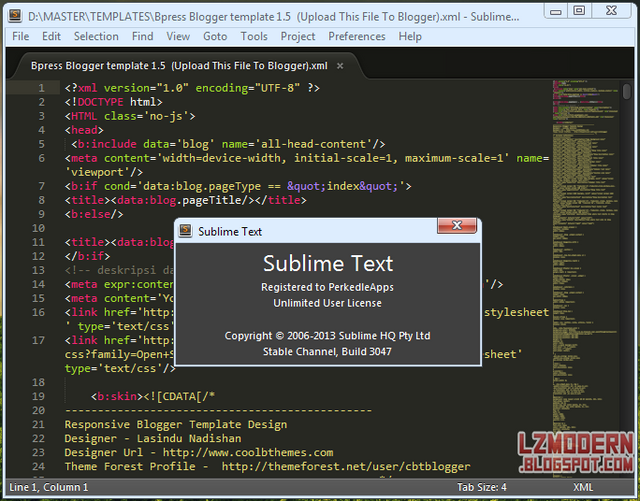Click the b:skin CDATA line
The height and width of the screenshot is (501, 640).
pos(153,396)
